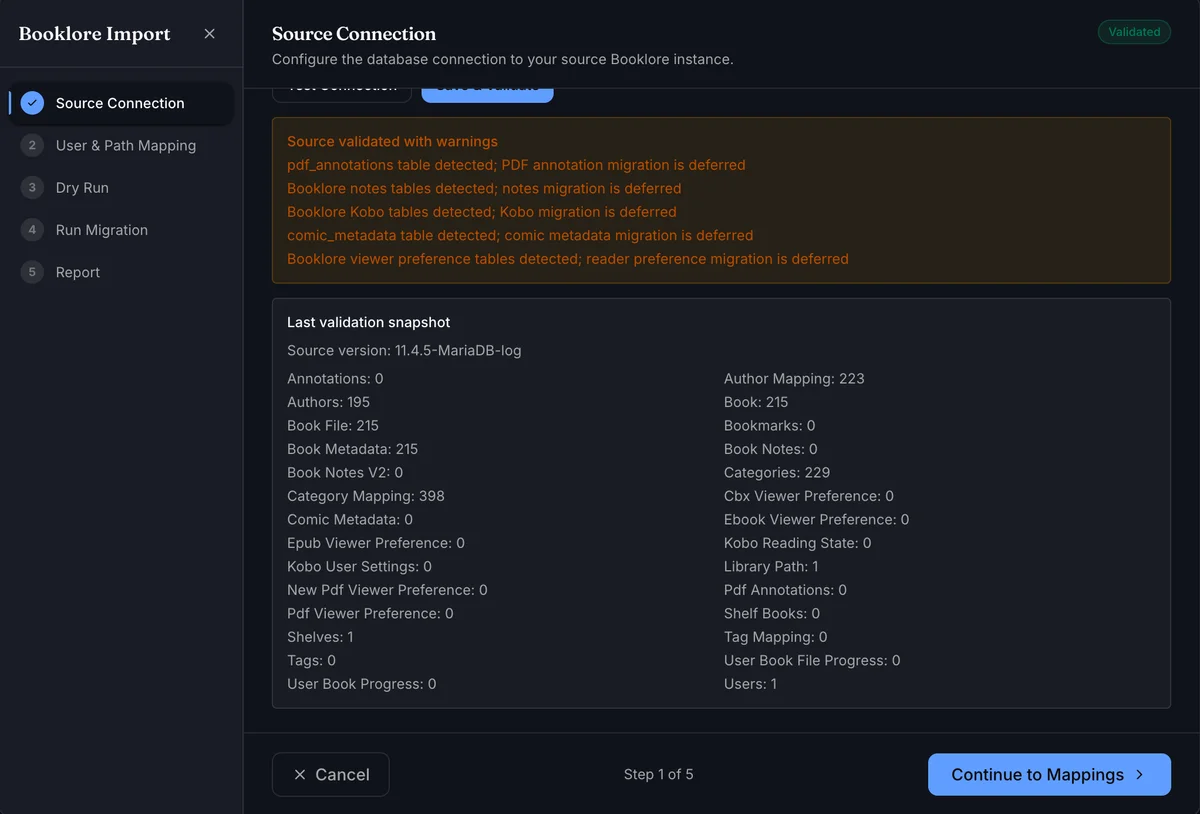Open the Dry Run step
Screen dimensions: 1200x814
tap(121, 187)
